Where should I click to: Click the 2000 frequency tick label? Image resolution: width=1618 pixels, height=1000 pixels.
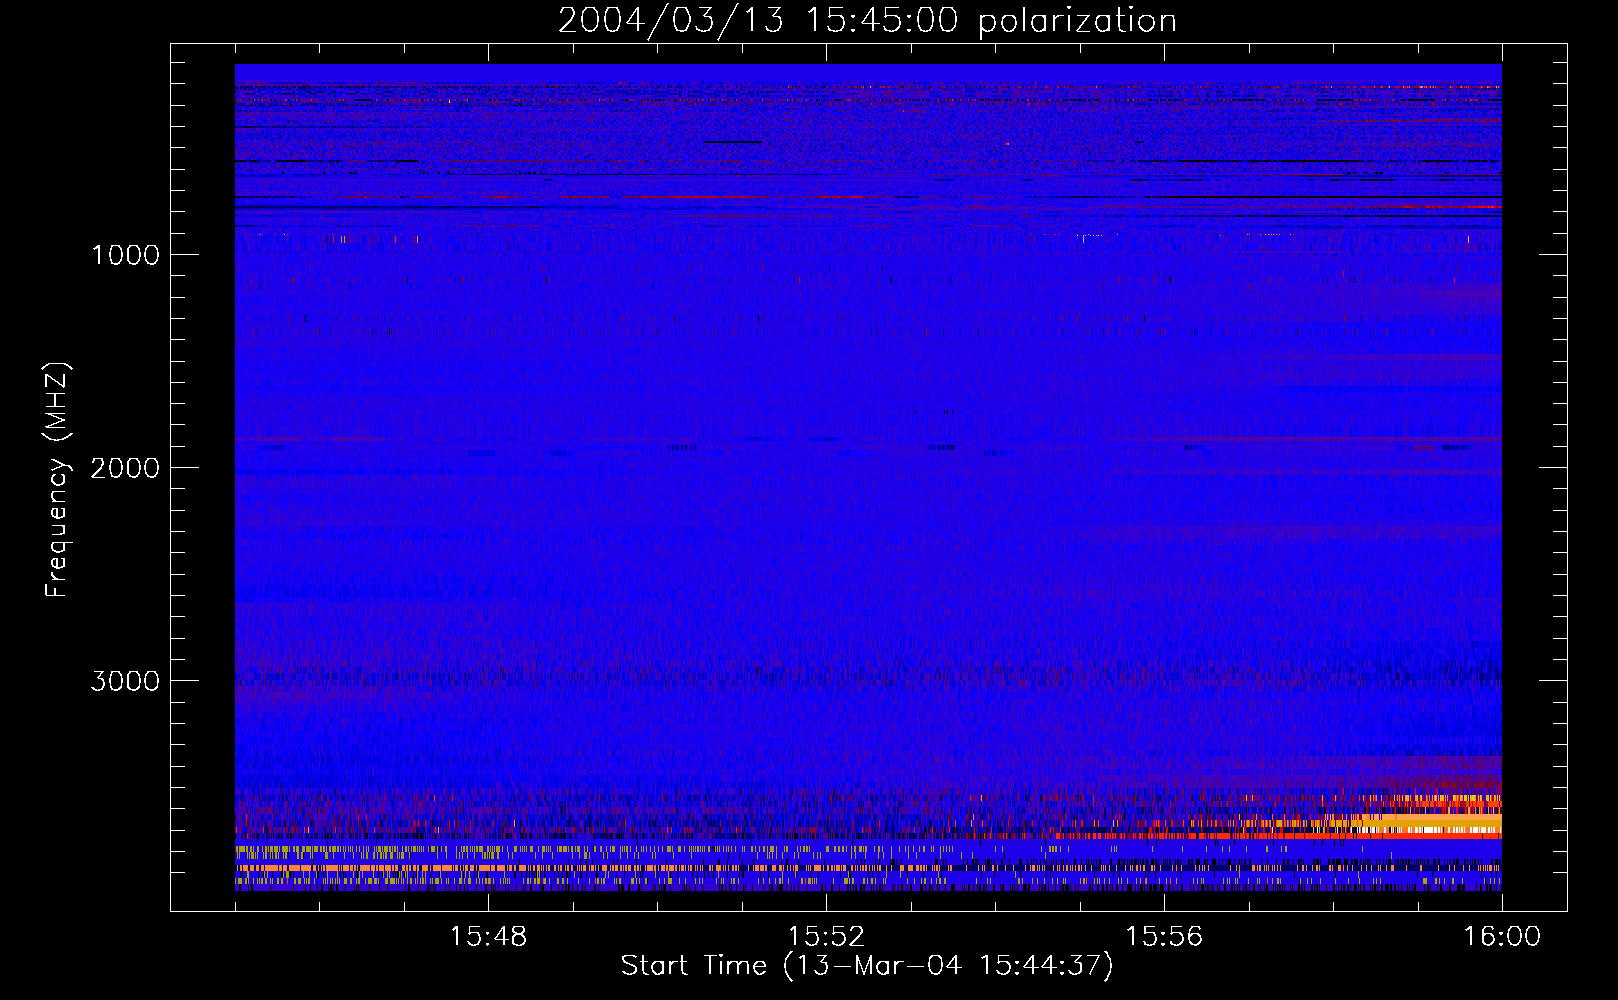pos(125,468)
